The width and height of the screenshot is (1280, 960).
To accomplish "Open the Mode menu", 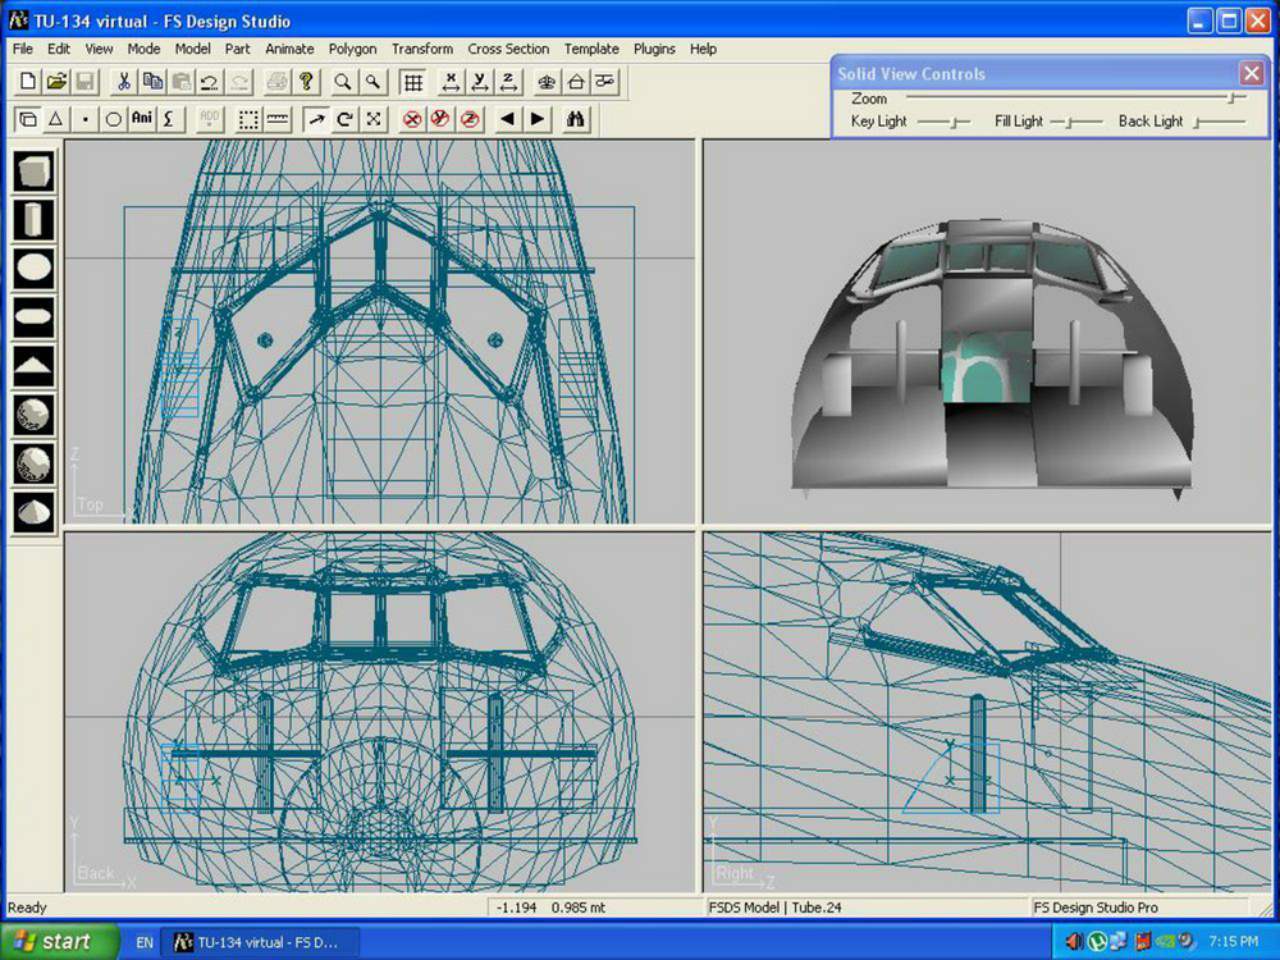I will [143, 48].
